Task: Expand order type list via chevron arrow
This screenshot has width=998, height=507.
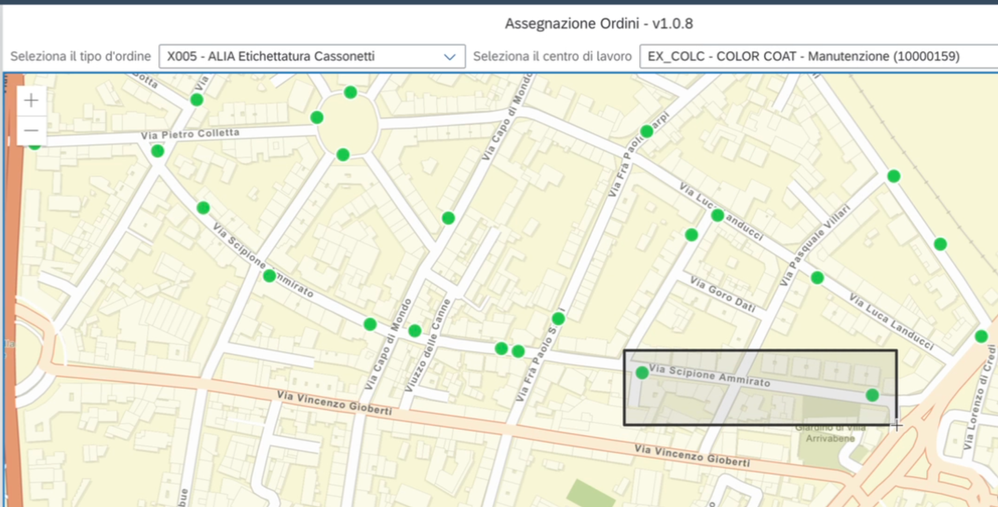Action: 449,57
